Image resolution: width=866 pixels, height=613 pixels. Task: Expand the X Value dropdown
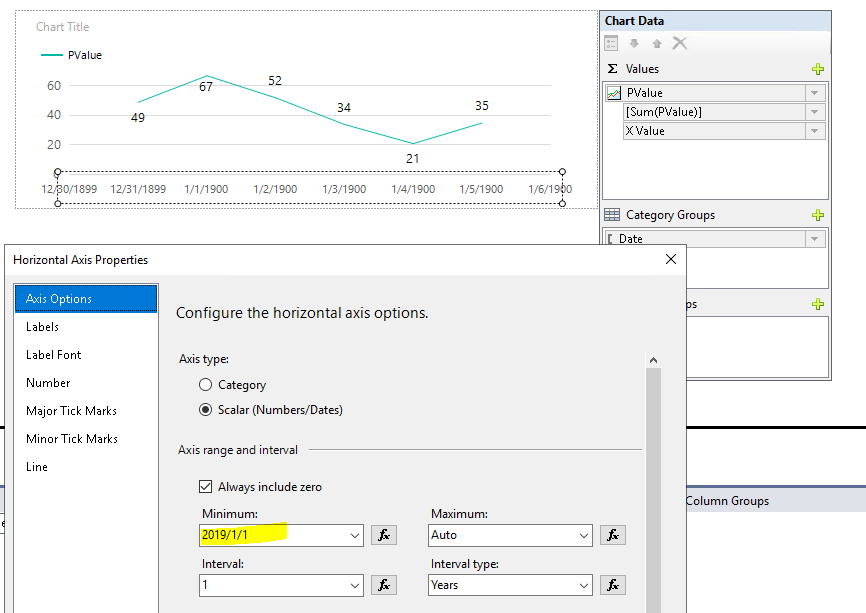(815, 131)
